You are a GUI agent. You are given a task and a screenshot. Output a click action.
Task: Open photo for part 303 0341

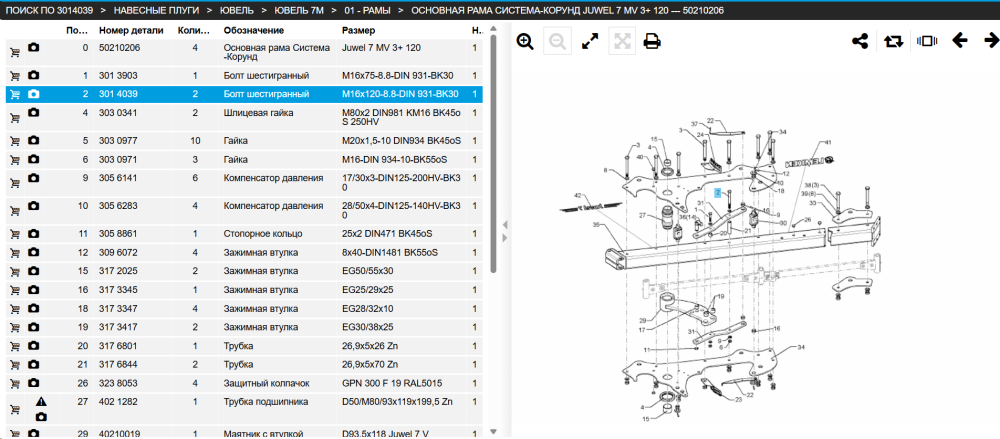tap(34, 112)
